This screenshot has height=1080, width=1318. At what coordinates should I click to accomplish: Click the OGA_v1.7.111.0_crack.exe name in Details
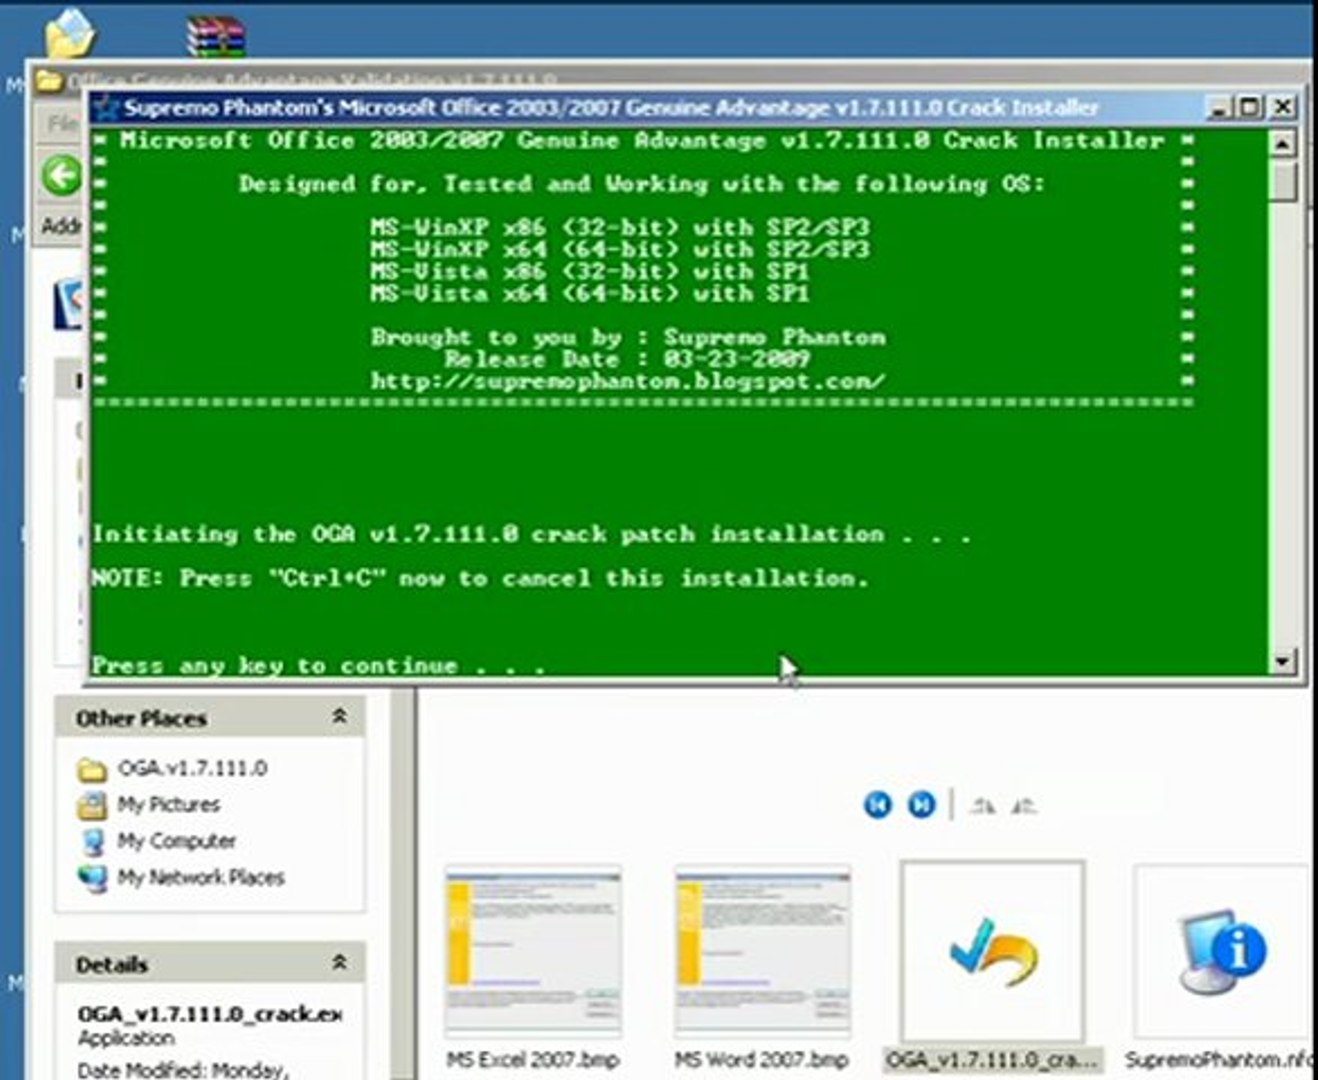click(210, 1013)
